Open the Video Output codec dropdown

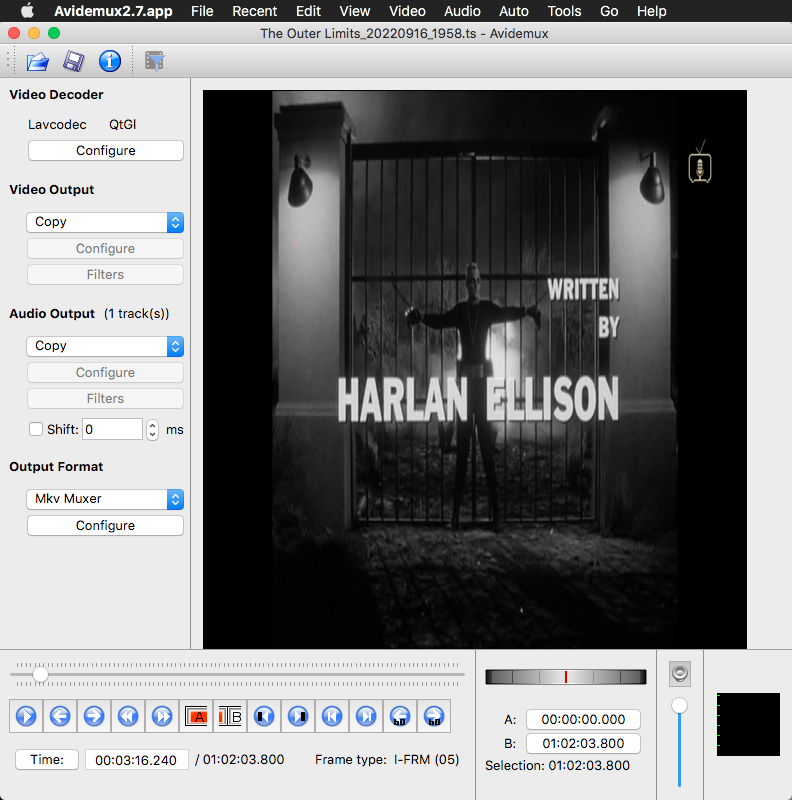click(105, 222)
